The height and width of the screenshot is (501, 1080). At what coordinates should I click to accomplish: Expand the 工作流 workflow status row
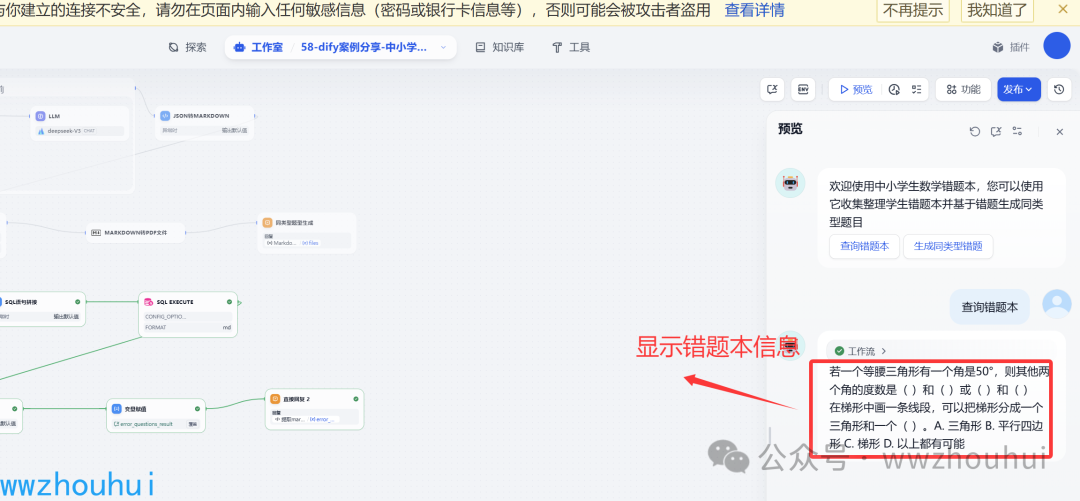(861, 351)
